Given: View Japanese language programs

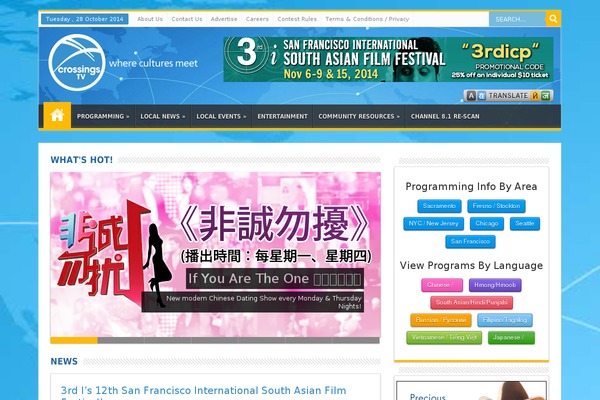Looking at the screenshot, I should 511,338.
